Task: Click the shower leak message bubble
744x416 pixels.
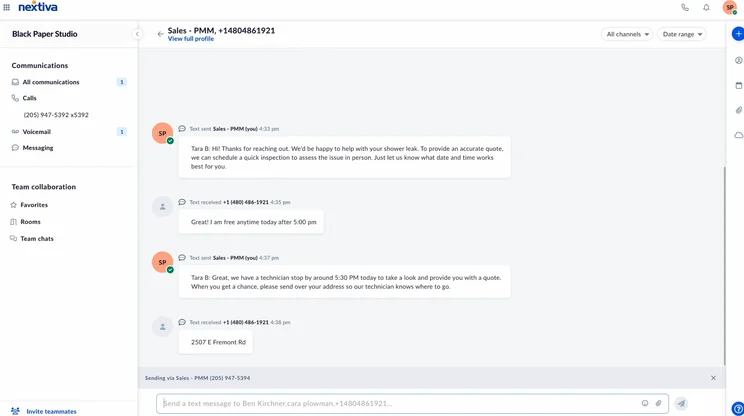Action: click(344, 157)
